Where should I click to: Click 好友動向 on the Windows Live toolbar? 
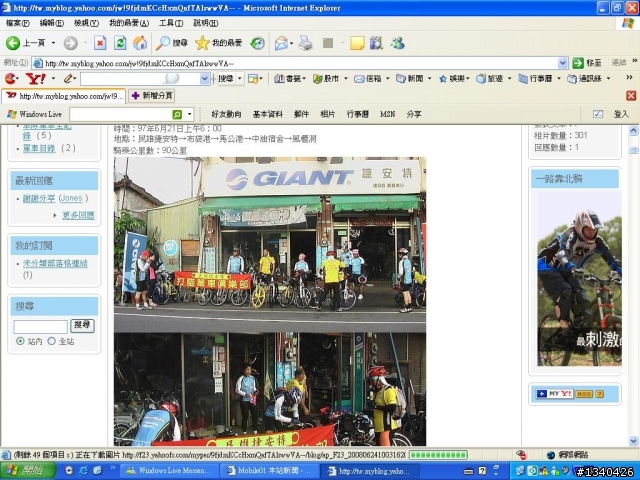226,114
